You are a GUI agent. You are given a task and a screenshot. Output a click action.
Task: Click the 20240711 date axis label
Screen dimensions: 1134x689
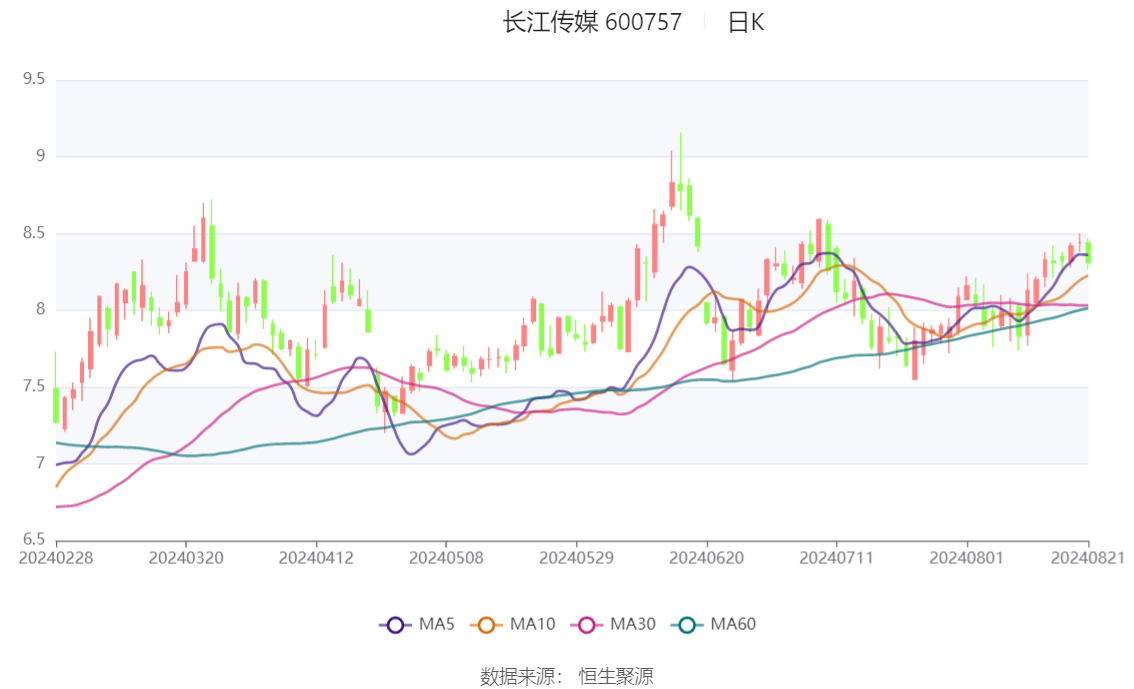(x=837, y=558)
